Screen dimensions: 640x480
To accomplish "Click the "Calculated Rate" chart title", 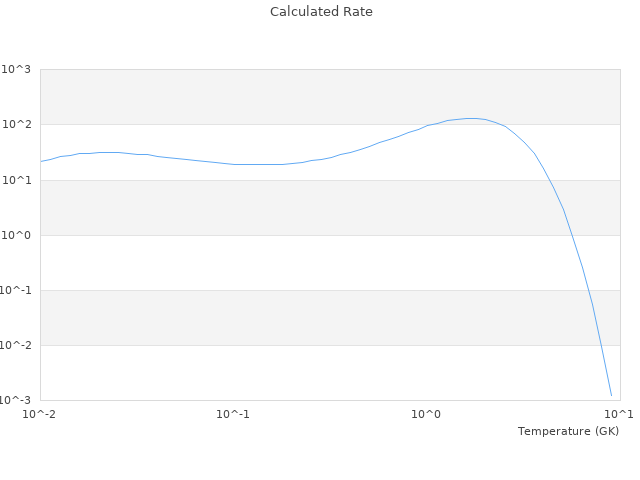I will 321,12.
